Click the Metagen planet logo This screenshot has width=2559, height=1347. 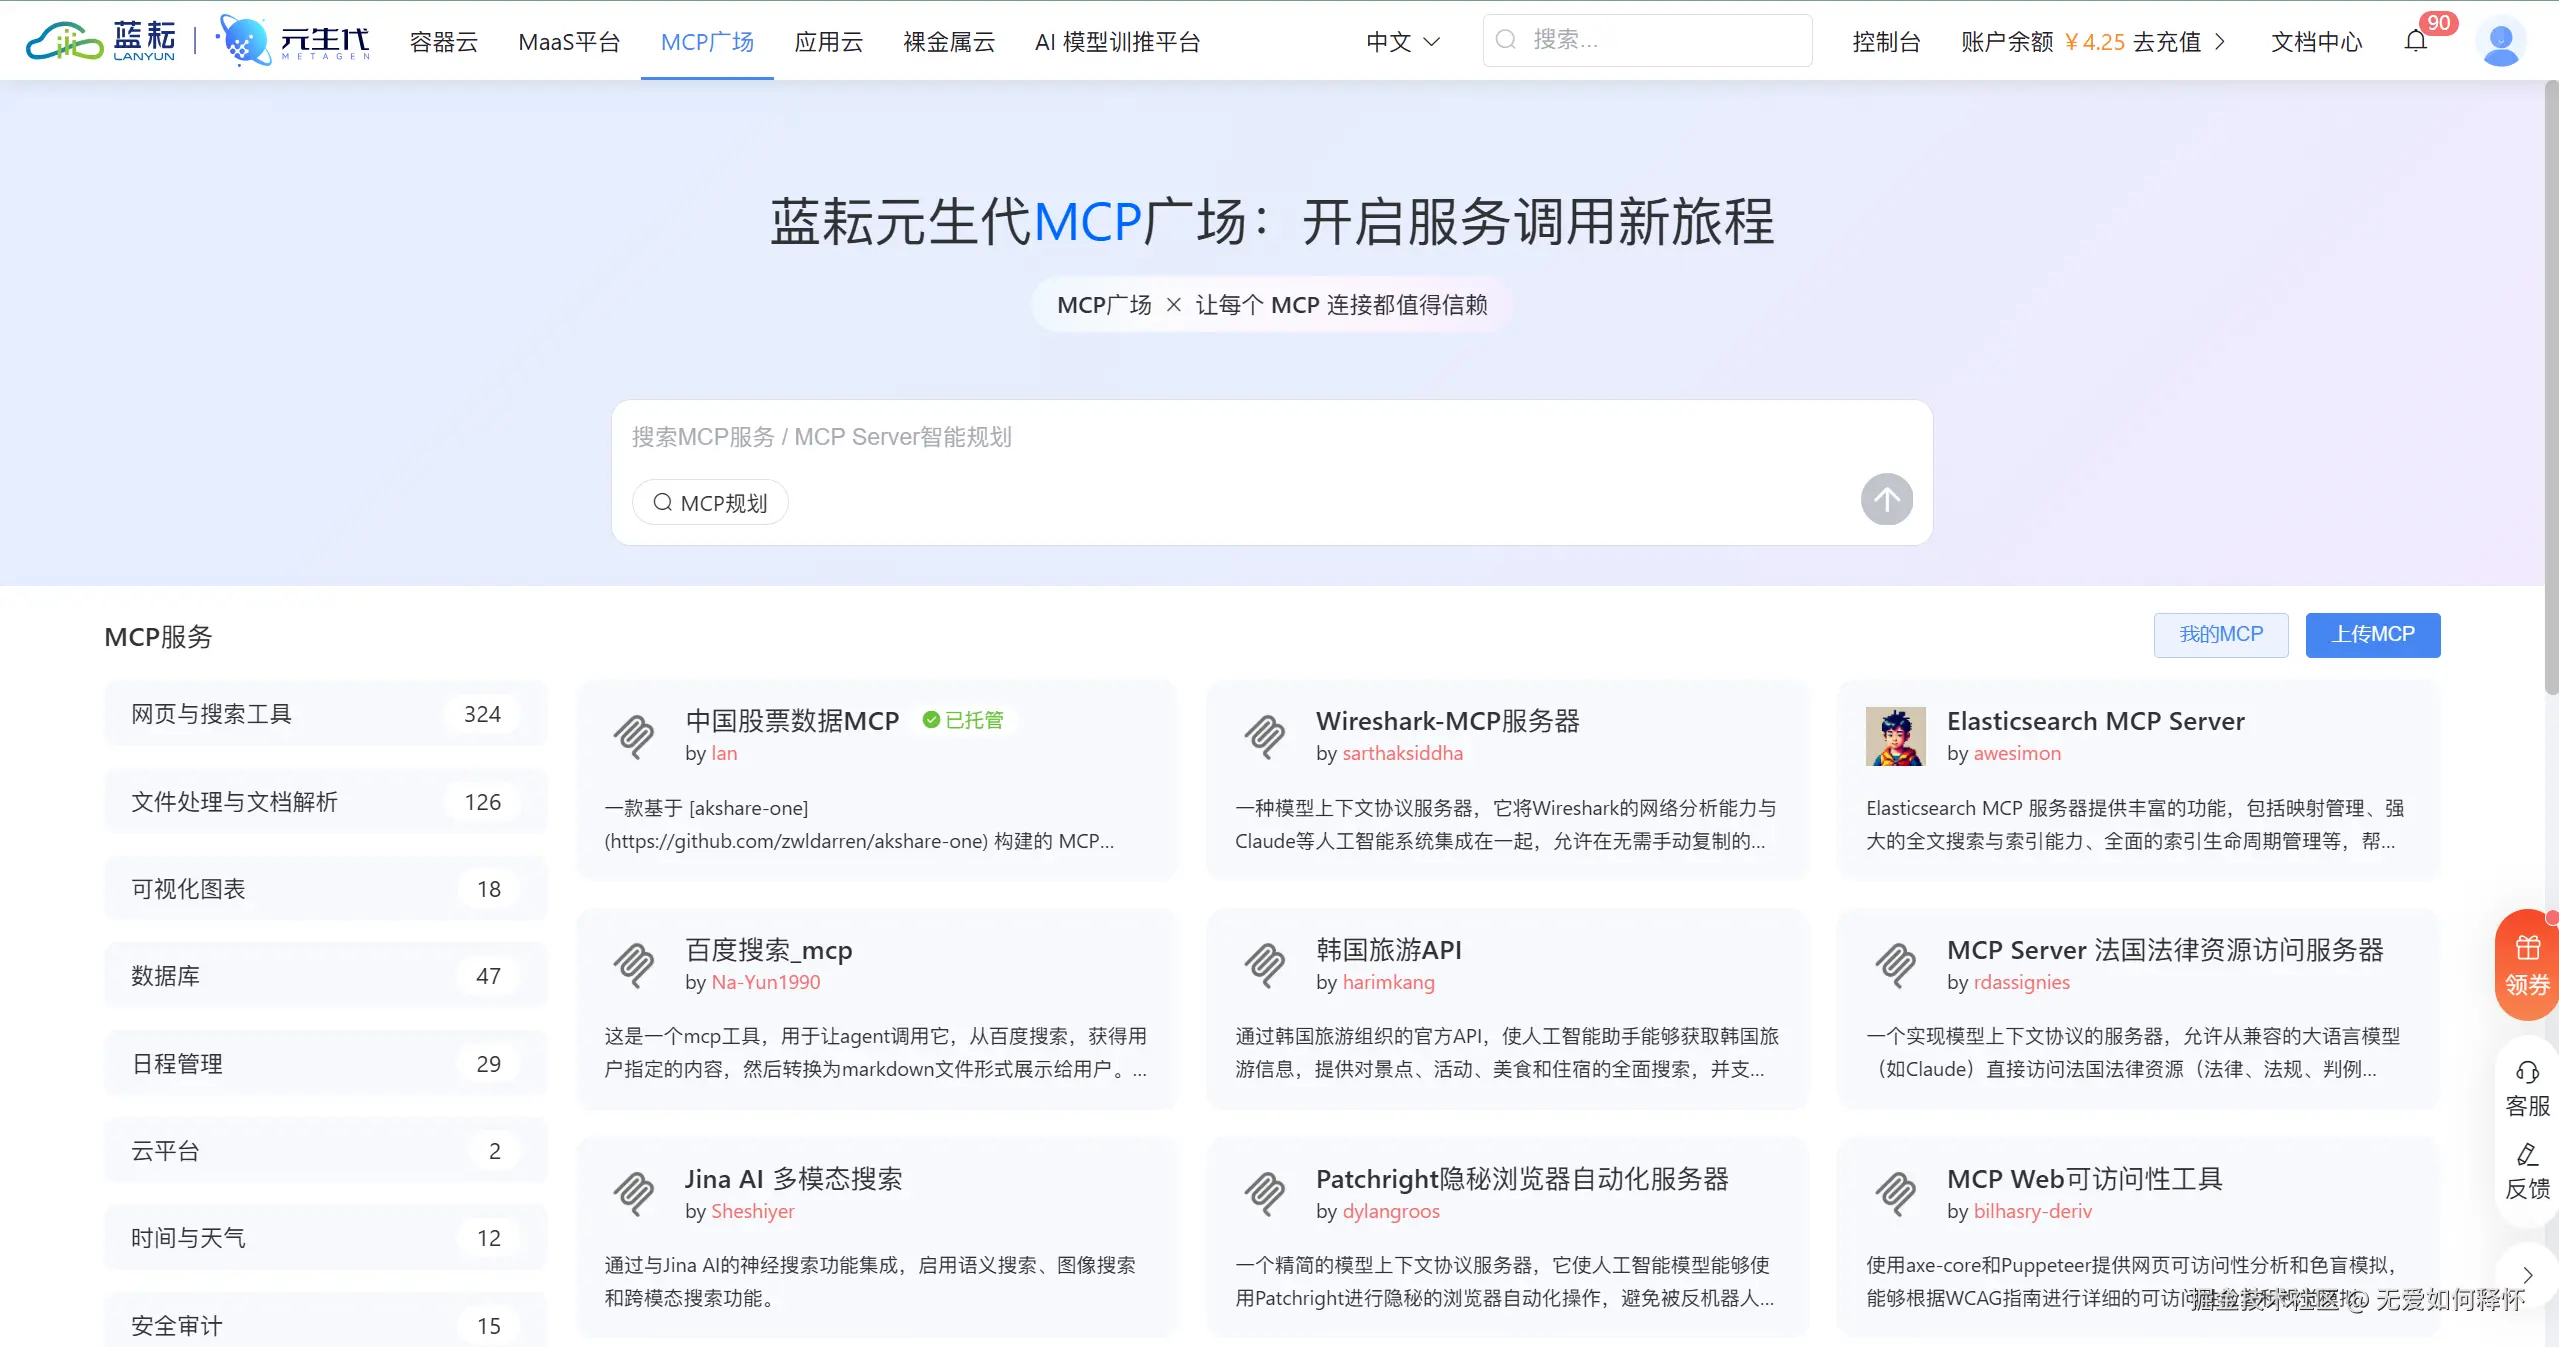point(293,40)
